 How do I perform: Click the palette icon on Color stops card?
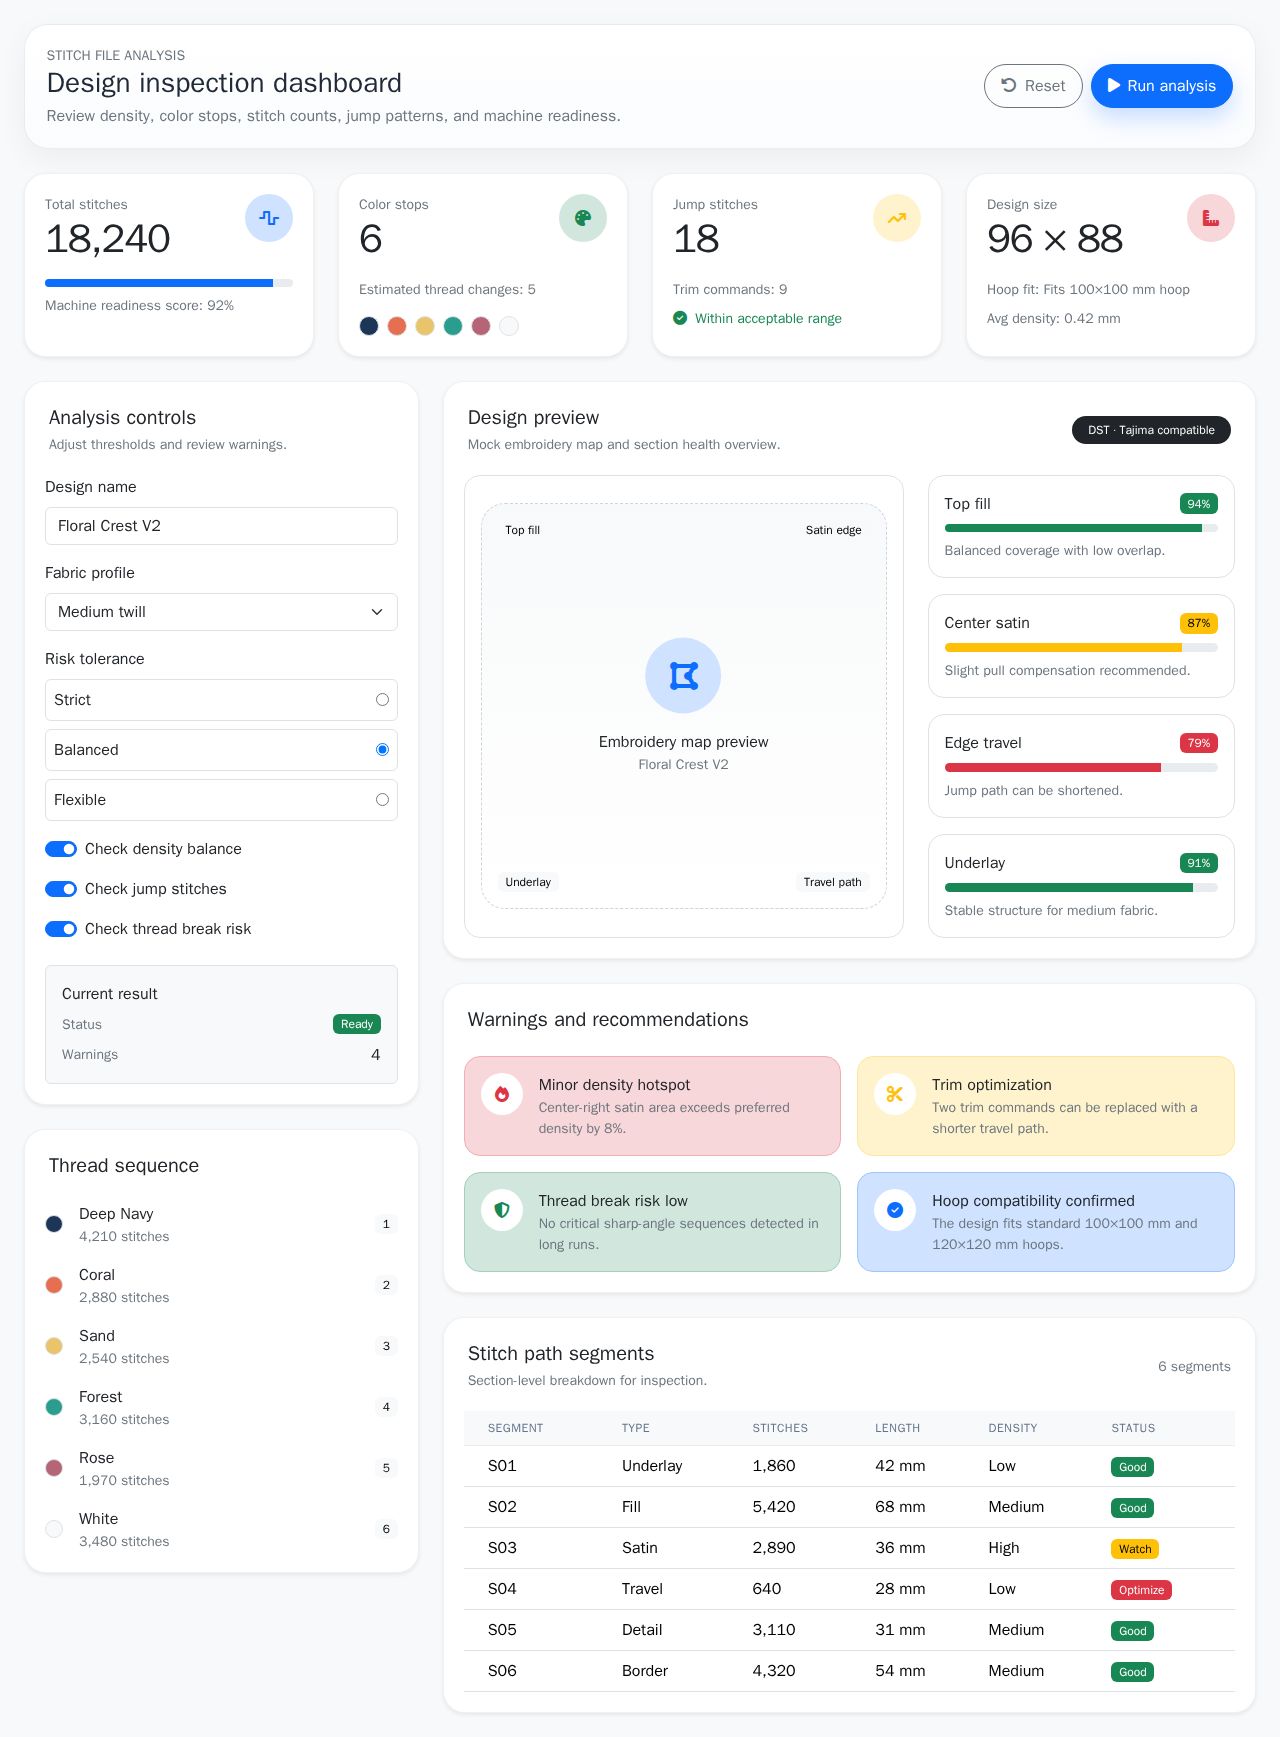[x=583, y=218]
